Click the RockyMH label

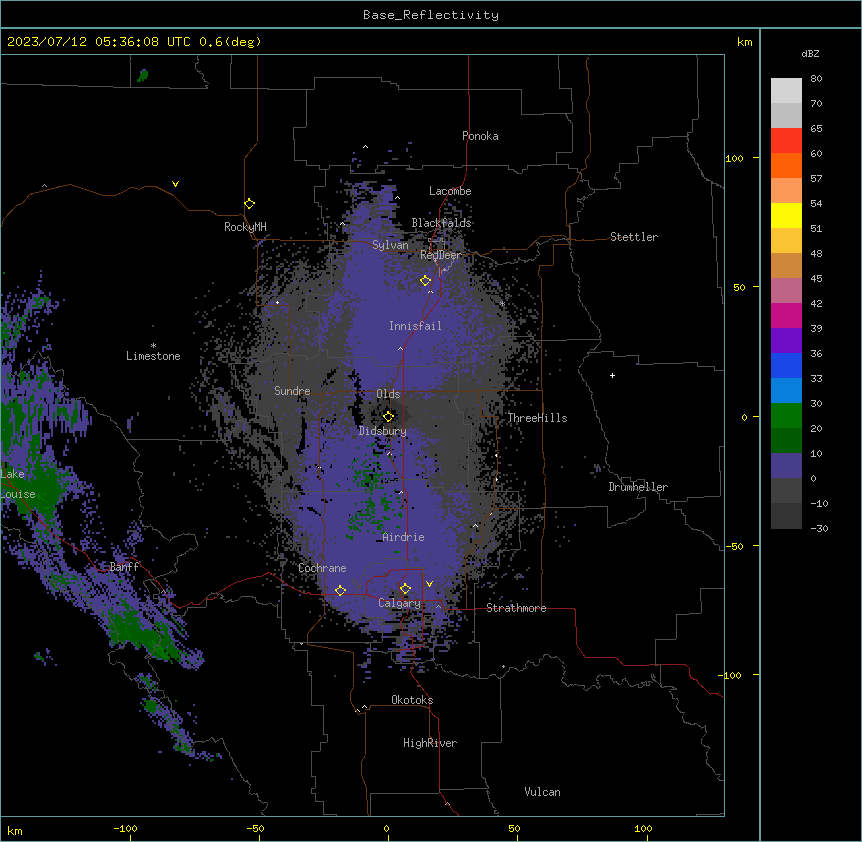tap(245, 227)
